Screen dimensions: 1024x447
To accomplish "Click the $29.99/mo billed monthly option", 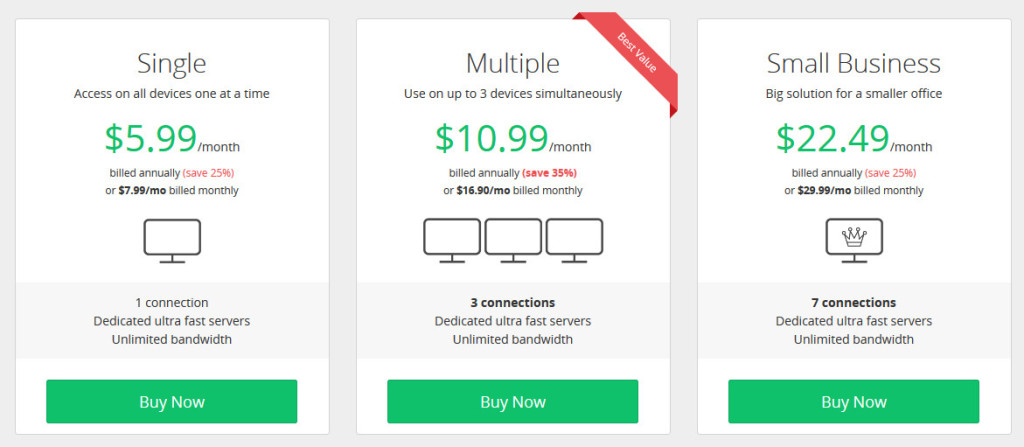I will (x=854, y=191).
